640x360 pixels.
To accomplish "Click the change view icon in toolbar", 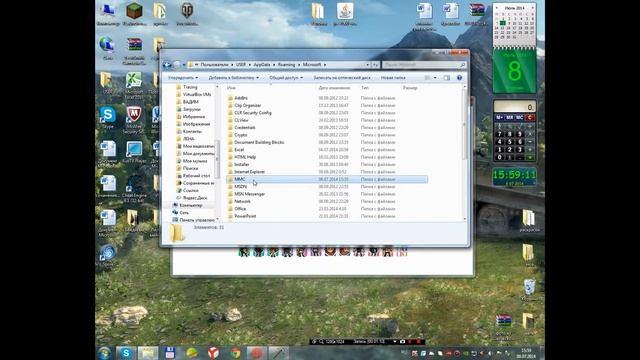I will (x=427, y=78).
